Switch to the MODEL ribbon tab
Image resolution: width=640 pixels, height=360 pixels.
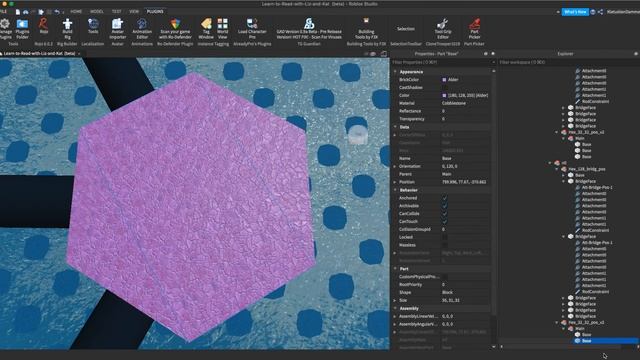97,11
